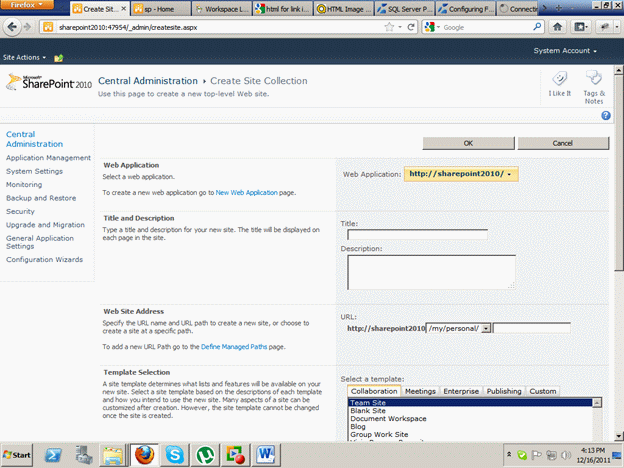Open Microsoft Word taskbar icon

coord(265,455)
